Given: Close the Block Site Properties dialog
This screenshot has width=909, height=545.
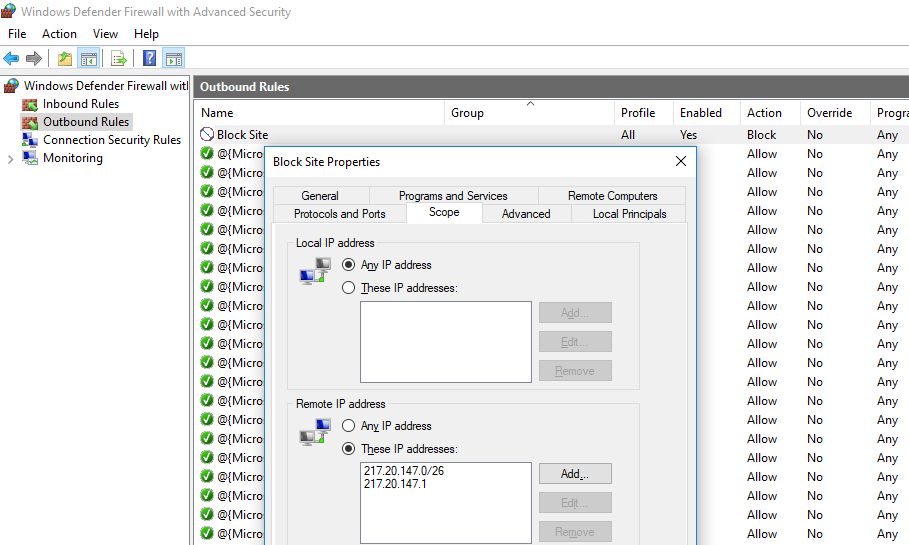Looking at the screenshot, I should tap(681, 161).
